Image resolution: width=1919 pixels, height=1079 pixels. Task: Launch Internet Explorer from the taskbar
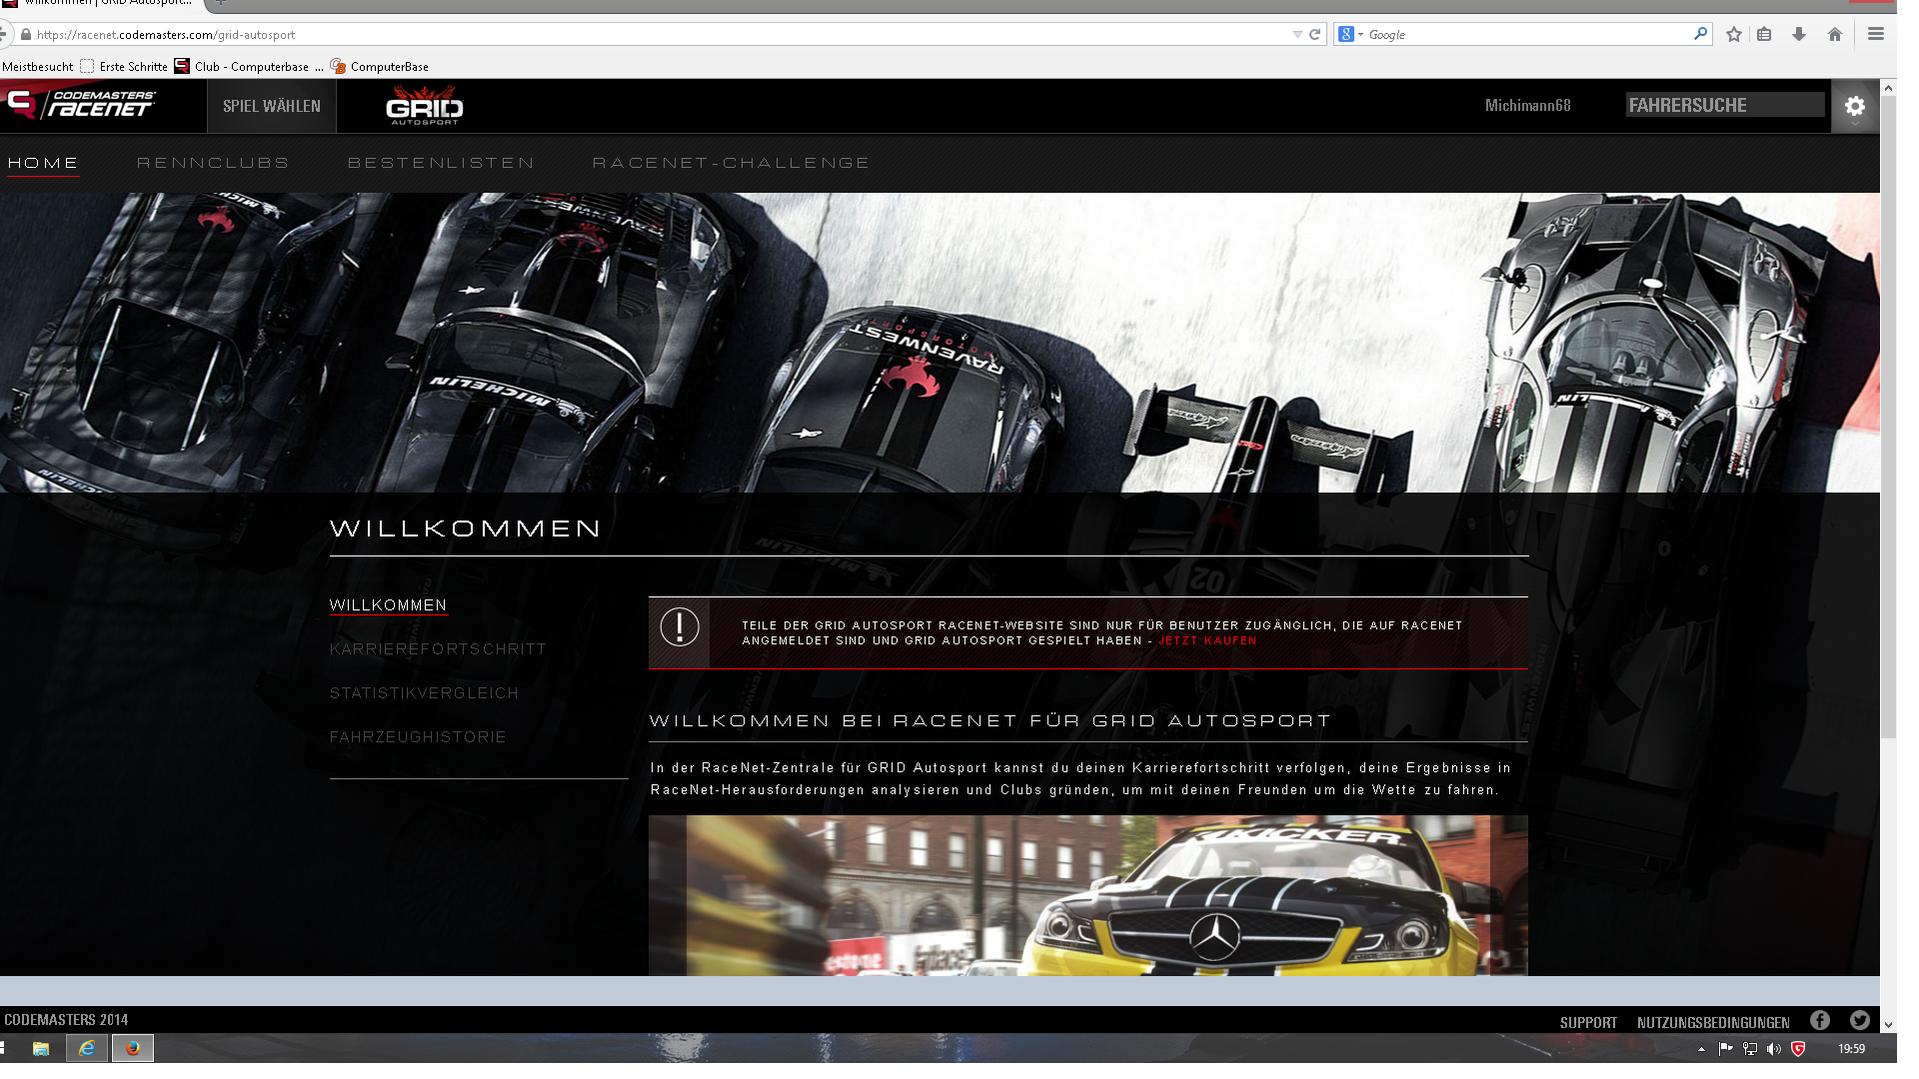click(x=87, y=1048)
